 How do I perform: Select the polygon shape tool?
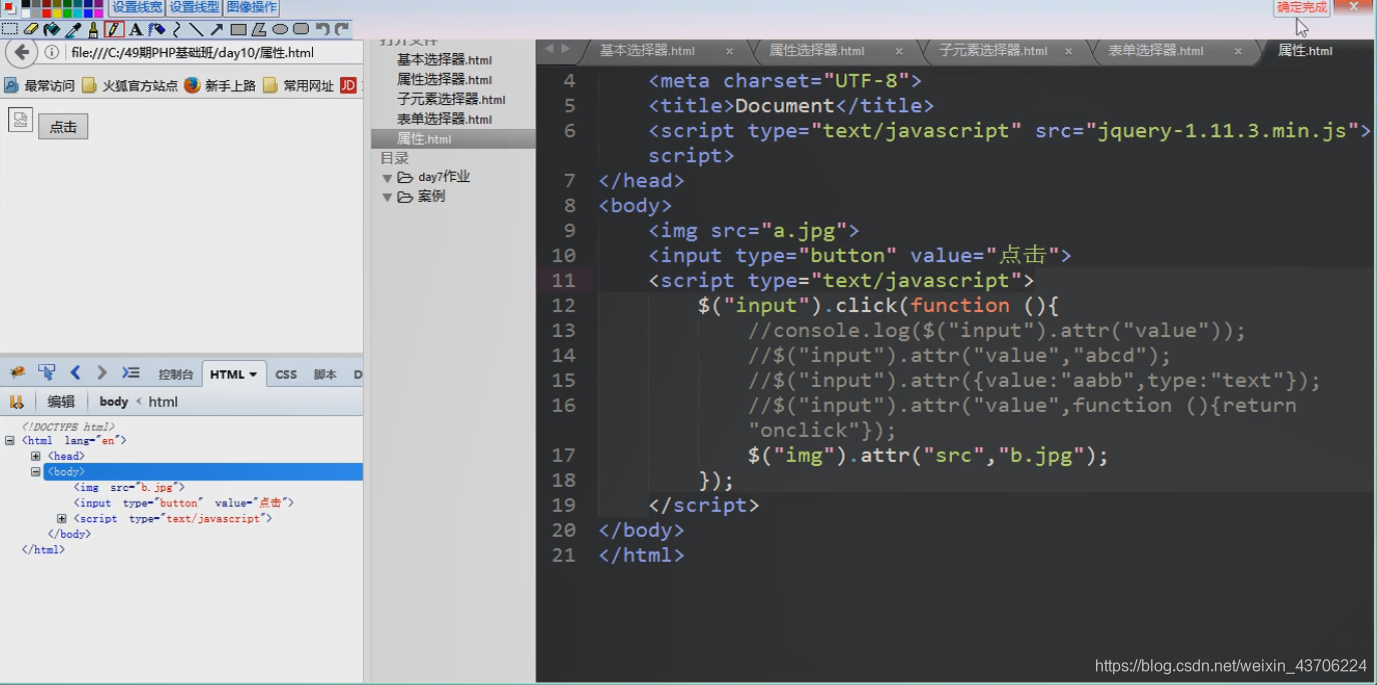click(259, 29)
